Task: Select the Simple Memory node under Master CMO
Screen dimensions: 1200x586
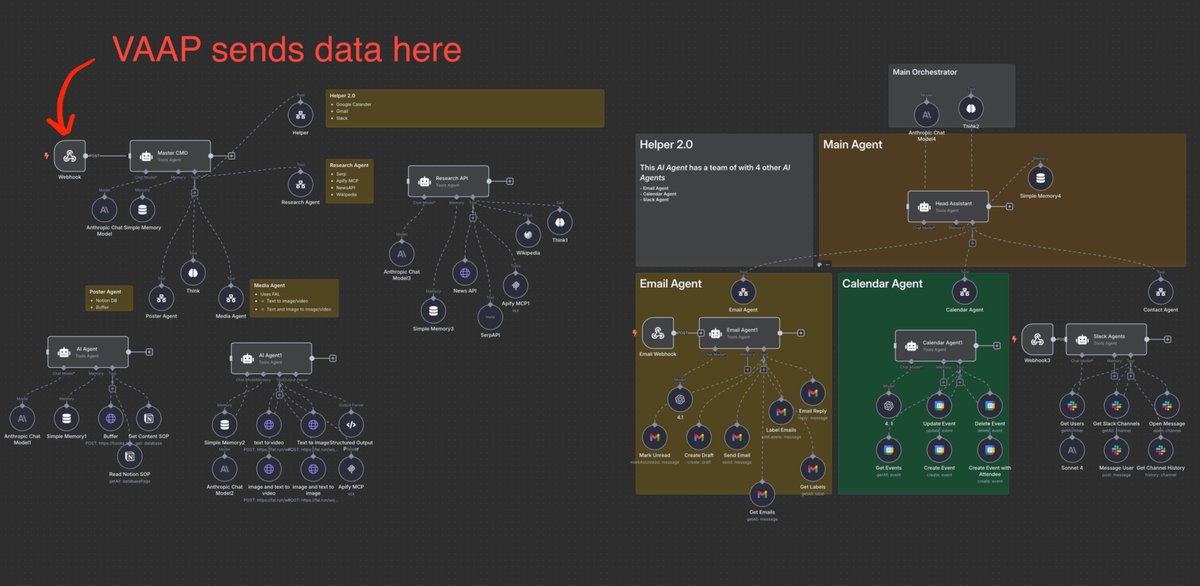Action: (x=142, y=210)
